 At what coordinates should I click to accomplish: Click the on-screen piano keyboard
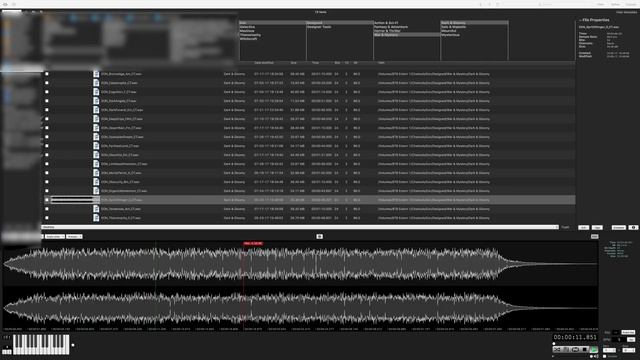(41, 344)
